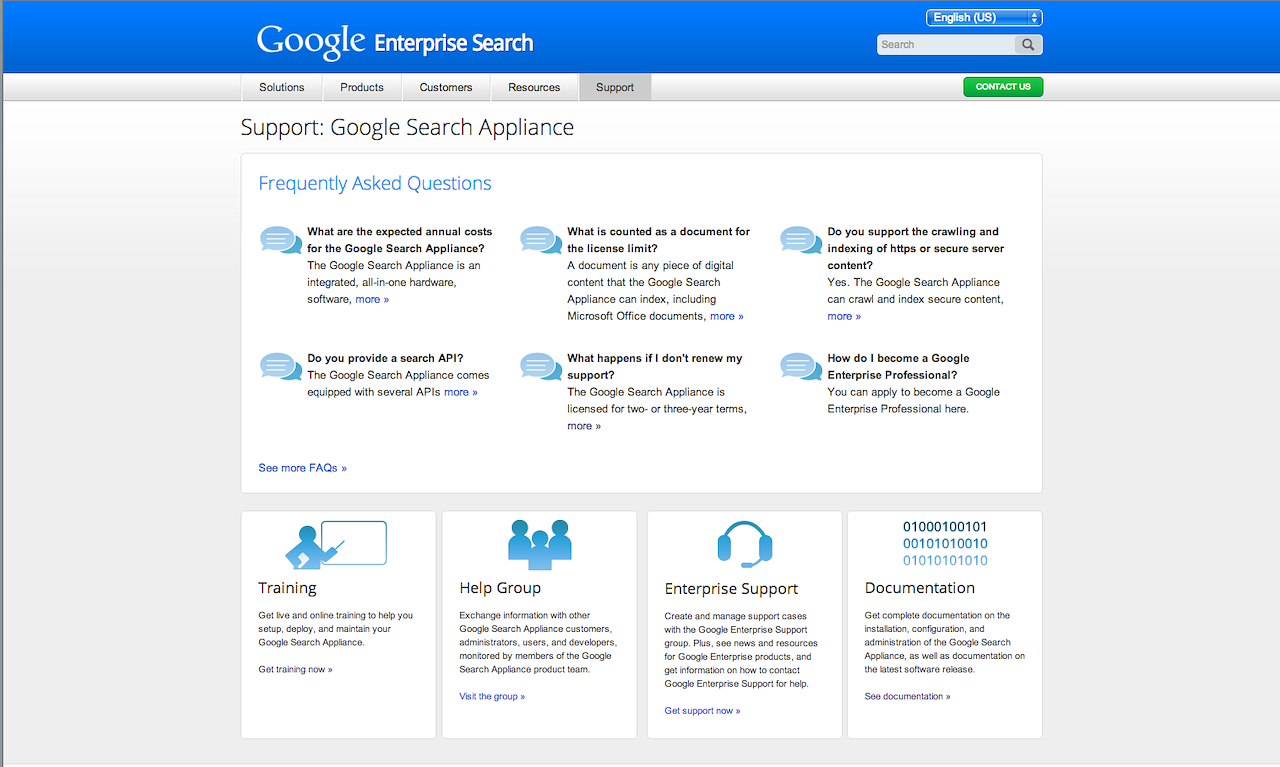This screenshot has width=1280, height=767.
Task: Click the Visit the group link
Action: click(x=492, y=696)
